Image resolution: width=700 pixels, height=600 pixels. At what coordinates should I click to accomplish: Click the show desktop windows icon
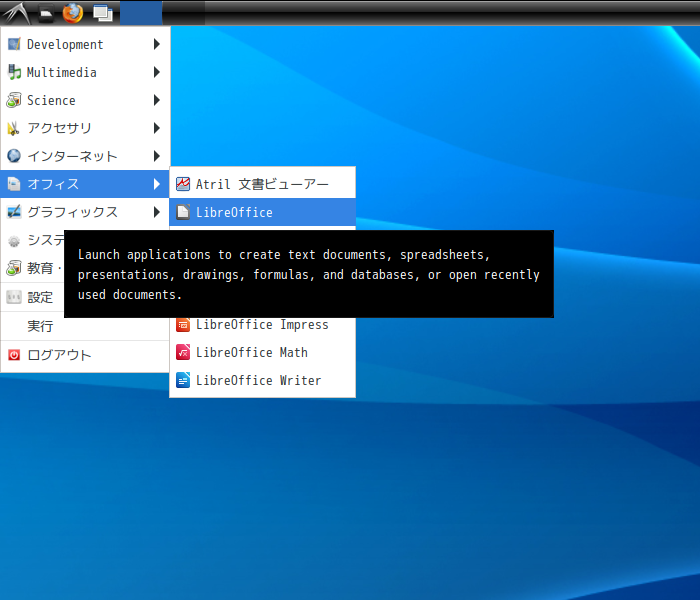[103, 13]
